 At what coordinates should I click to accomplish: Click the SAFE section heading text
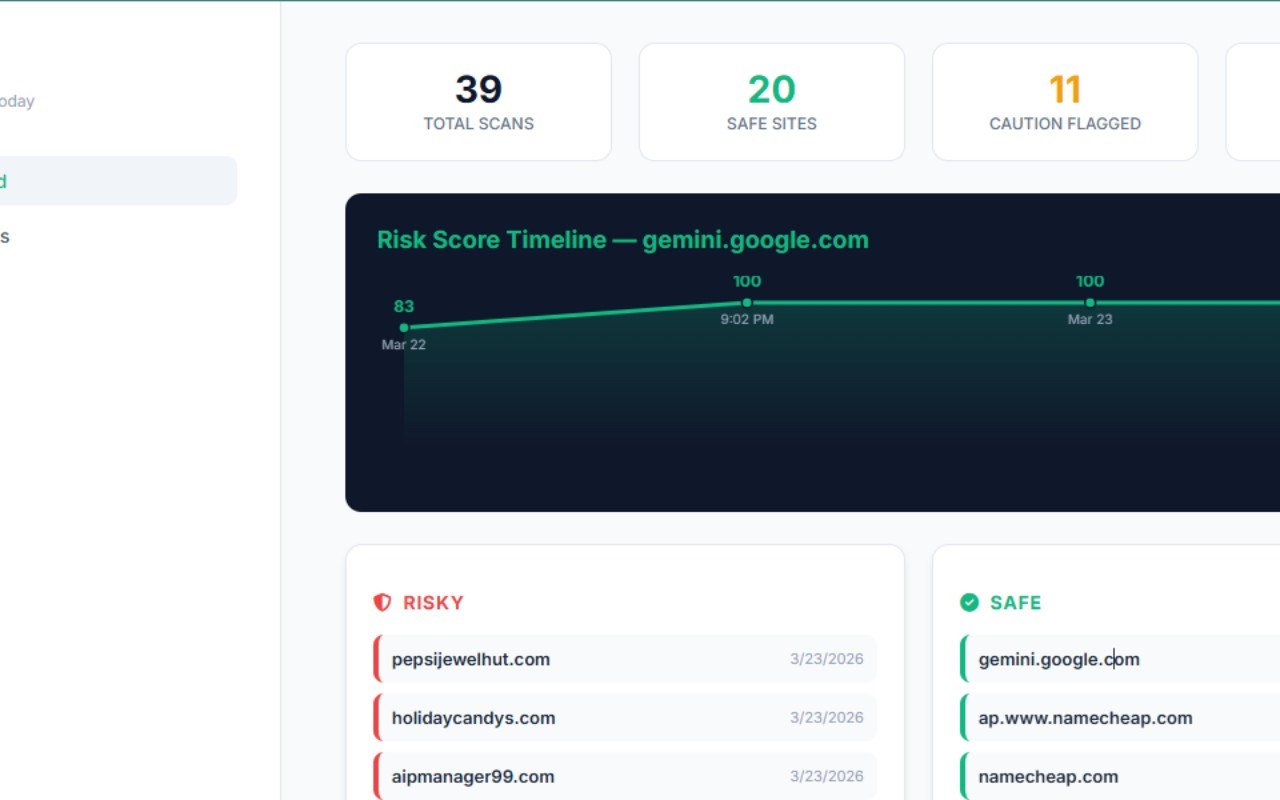tap(1016, 603)
